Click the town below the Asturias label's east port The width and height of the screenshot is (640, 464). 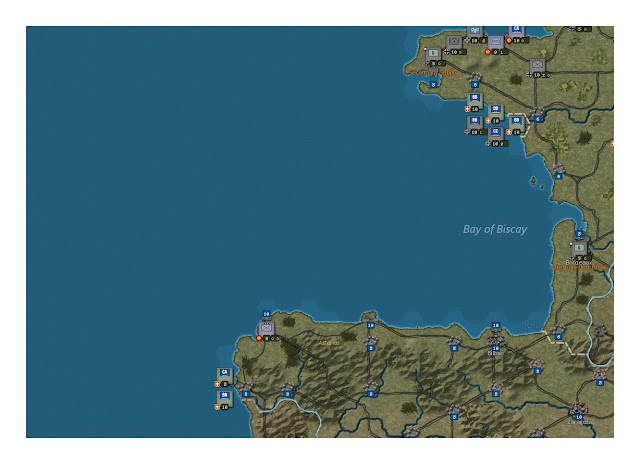coord(371,341)
